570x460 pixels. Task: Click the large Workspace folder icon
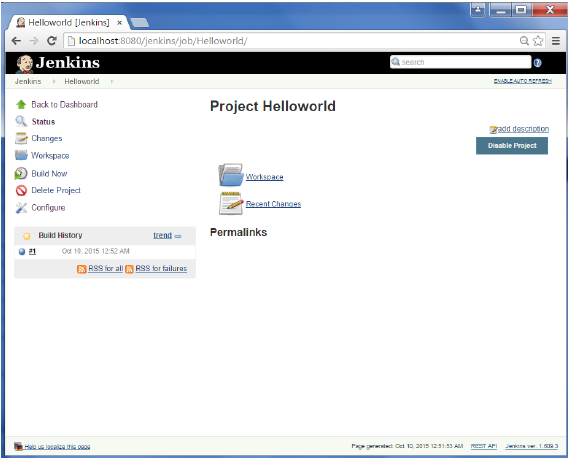click(x=230, y=175)
